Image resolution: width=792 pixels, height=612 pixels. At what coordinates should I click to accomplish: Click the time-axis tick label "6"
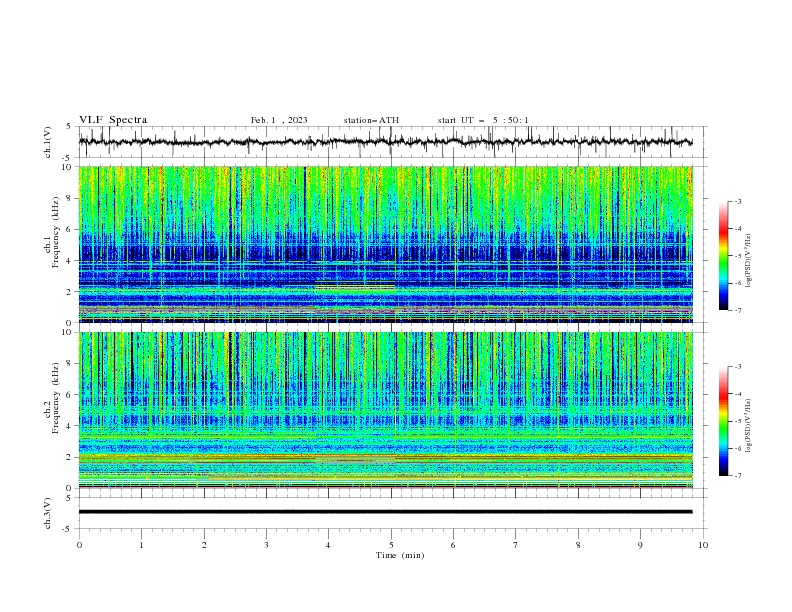(x=453, y=545)
